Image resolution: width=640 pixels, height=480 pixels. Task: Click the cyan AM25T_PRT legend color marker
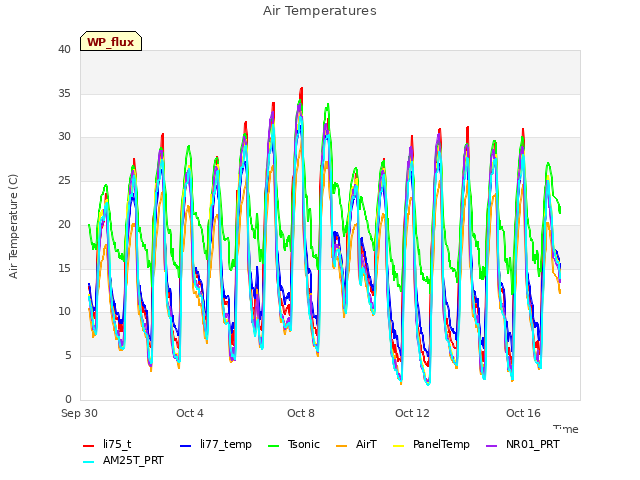click(x=89, y=462)
